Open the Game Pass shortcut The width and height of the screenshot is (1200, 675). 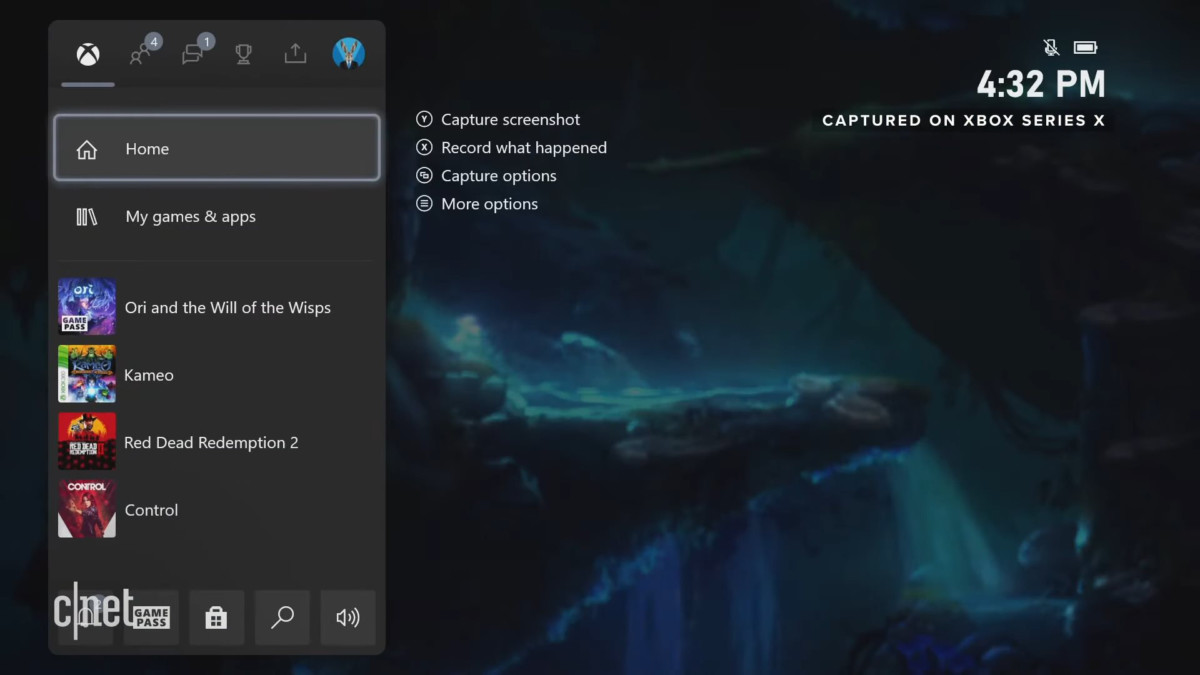click(x=151, y=617)
